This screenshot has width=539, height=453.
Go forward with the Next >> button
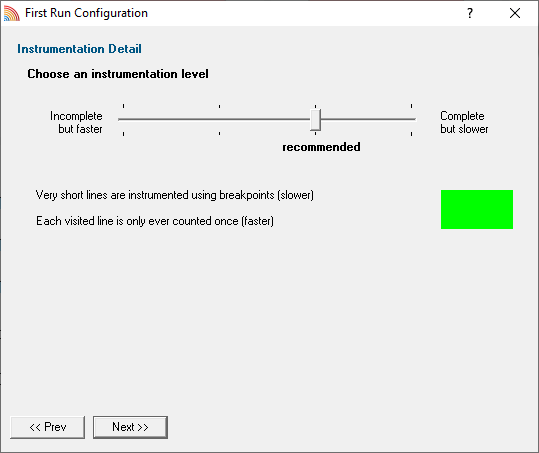pos(130,427)
